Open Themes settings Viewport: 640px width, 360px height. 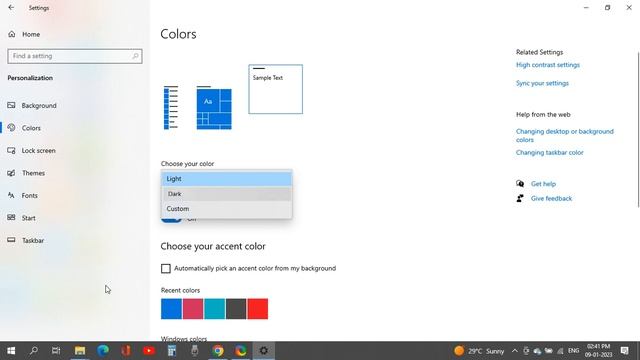coord(26,173)
